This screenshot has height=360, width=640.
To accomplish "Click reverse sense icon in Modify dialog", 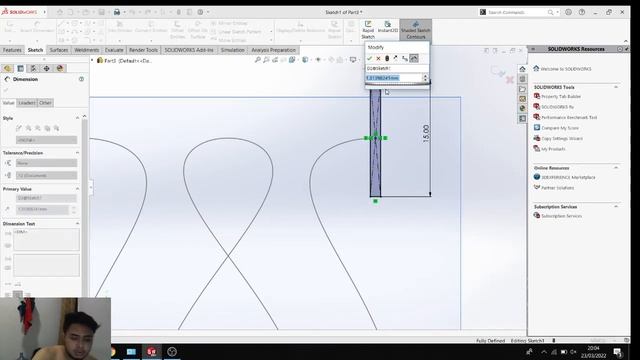I will tap(396, 58).
